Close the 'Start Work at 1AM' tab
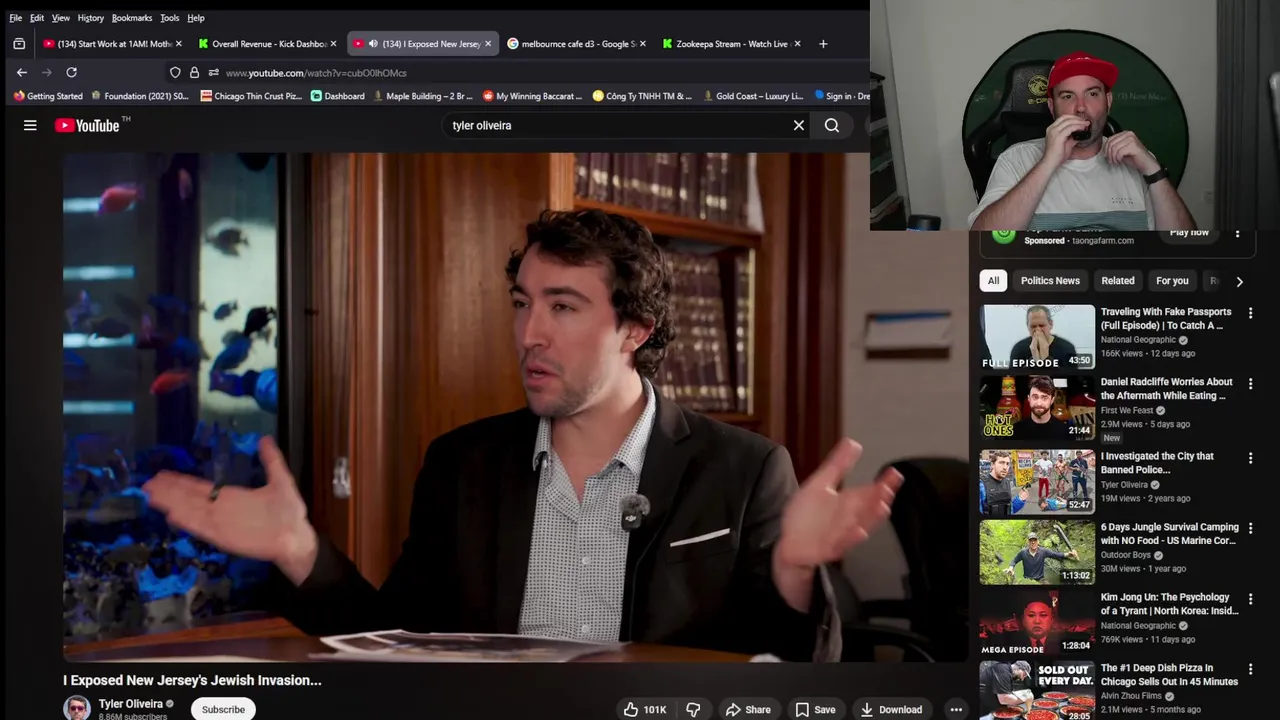This screenshot has width=1280, height=720. [x=179, y=44]
